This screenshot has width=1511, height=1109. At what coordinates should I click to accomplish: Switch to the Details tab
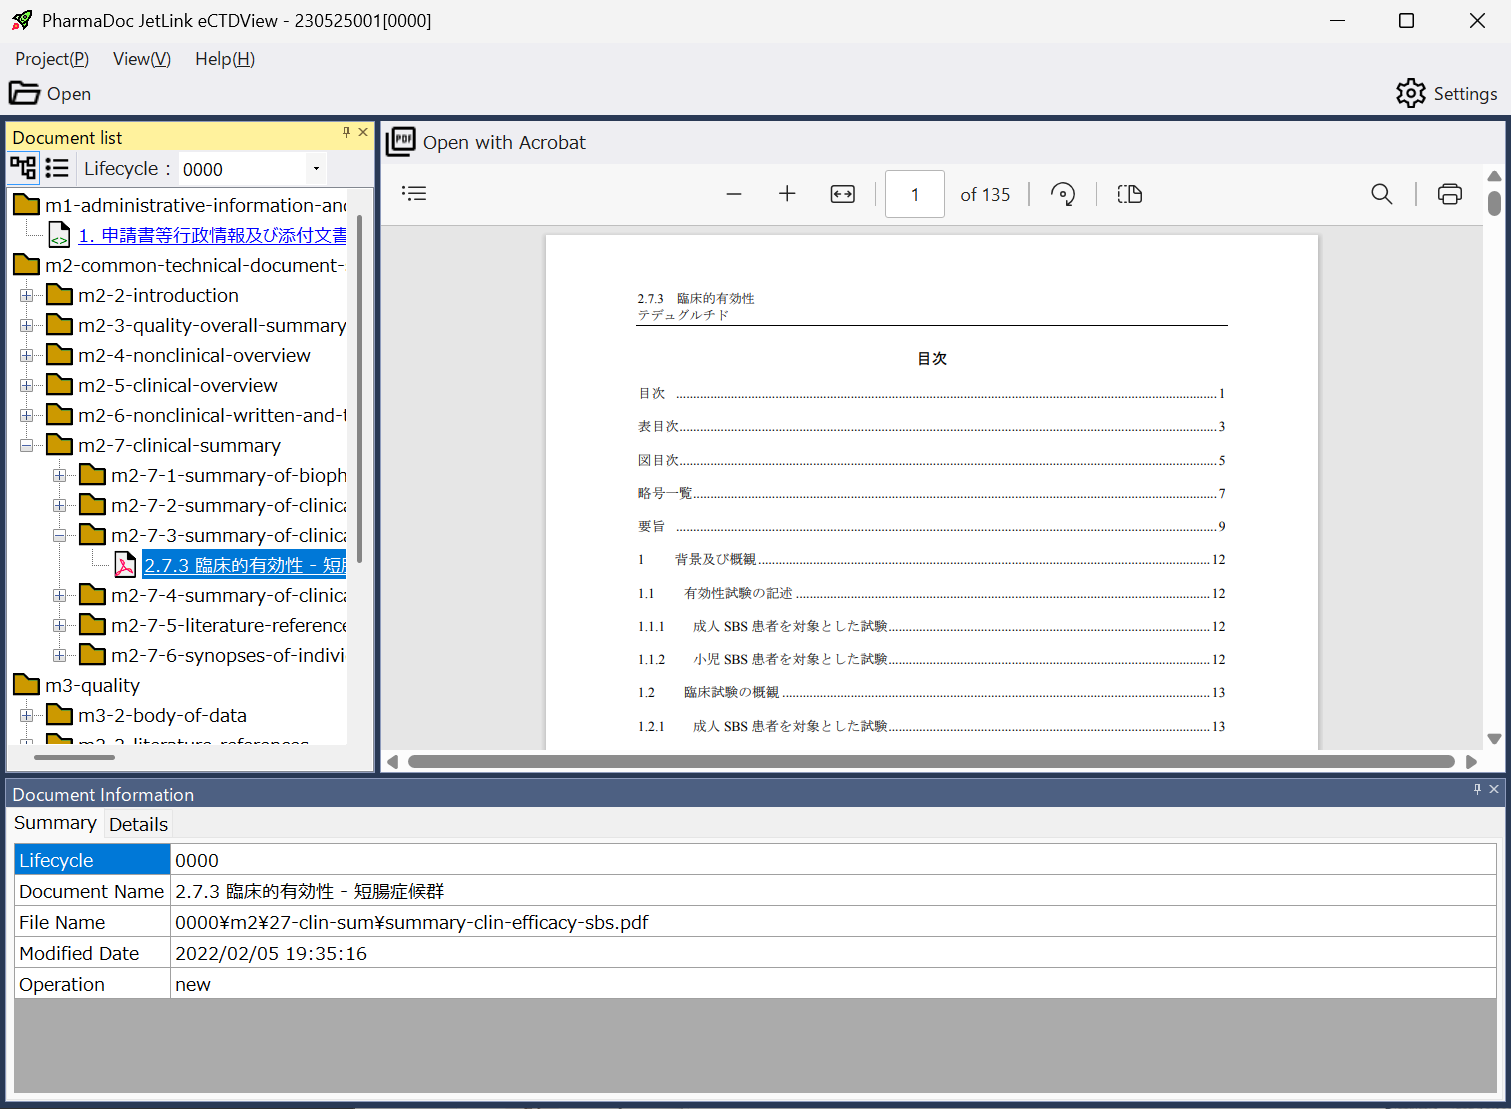pyautogui.click(x=138, y=824)
